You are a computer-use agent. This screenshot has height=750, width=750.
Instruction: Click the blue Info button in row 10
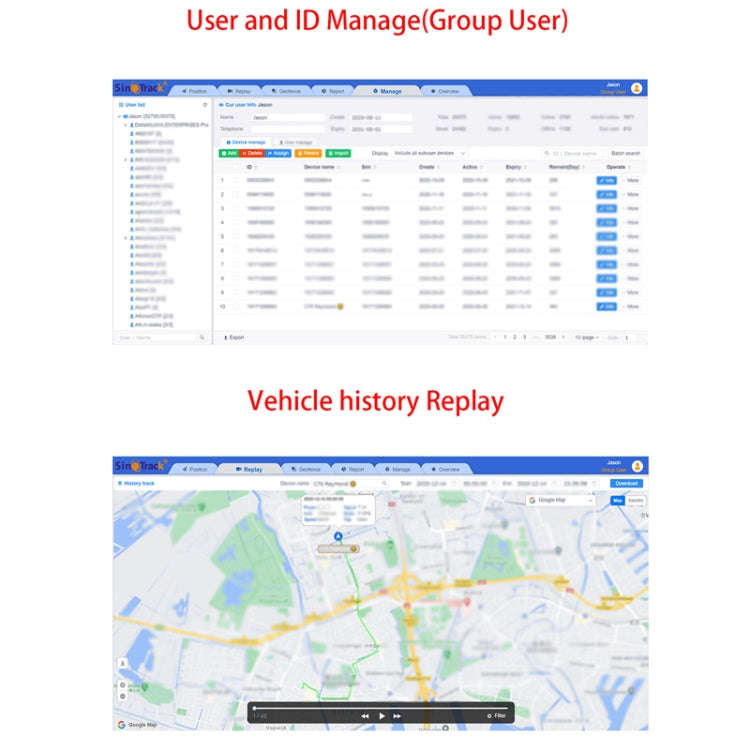pos(607,306)
